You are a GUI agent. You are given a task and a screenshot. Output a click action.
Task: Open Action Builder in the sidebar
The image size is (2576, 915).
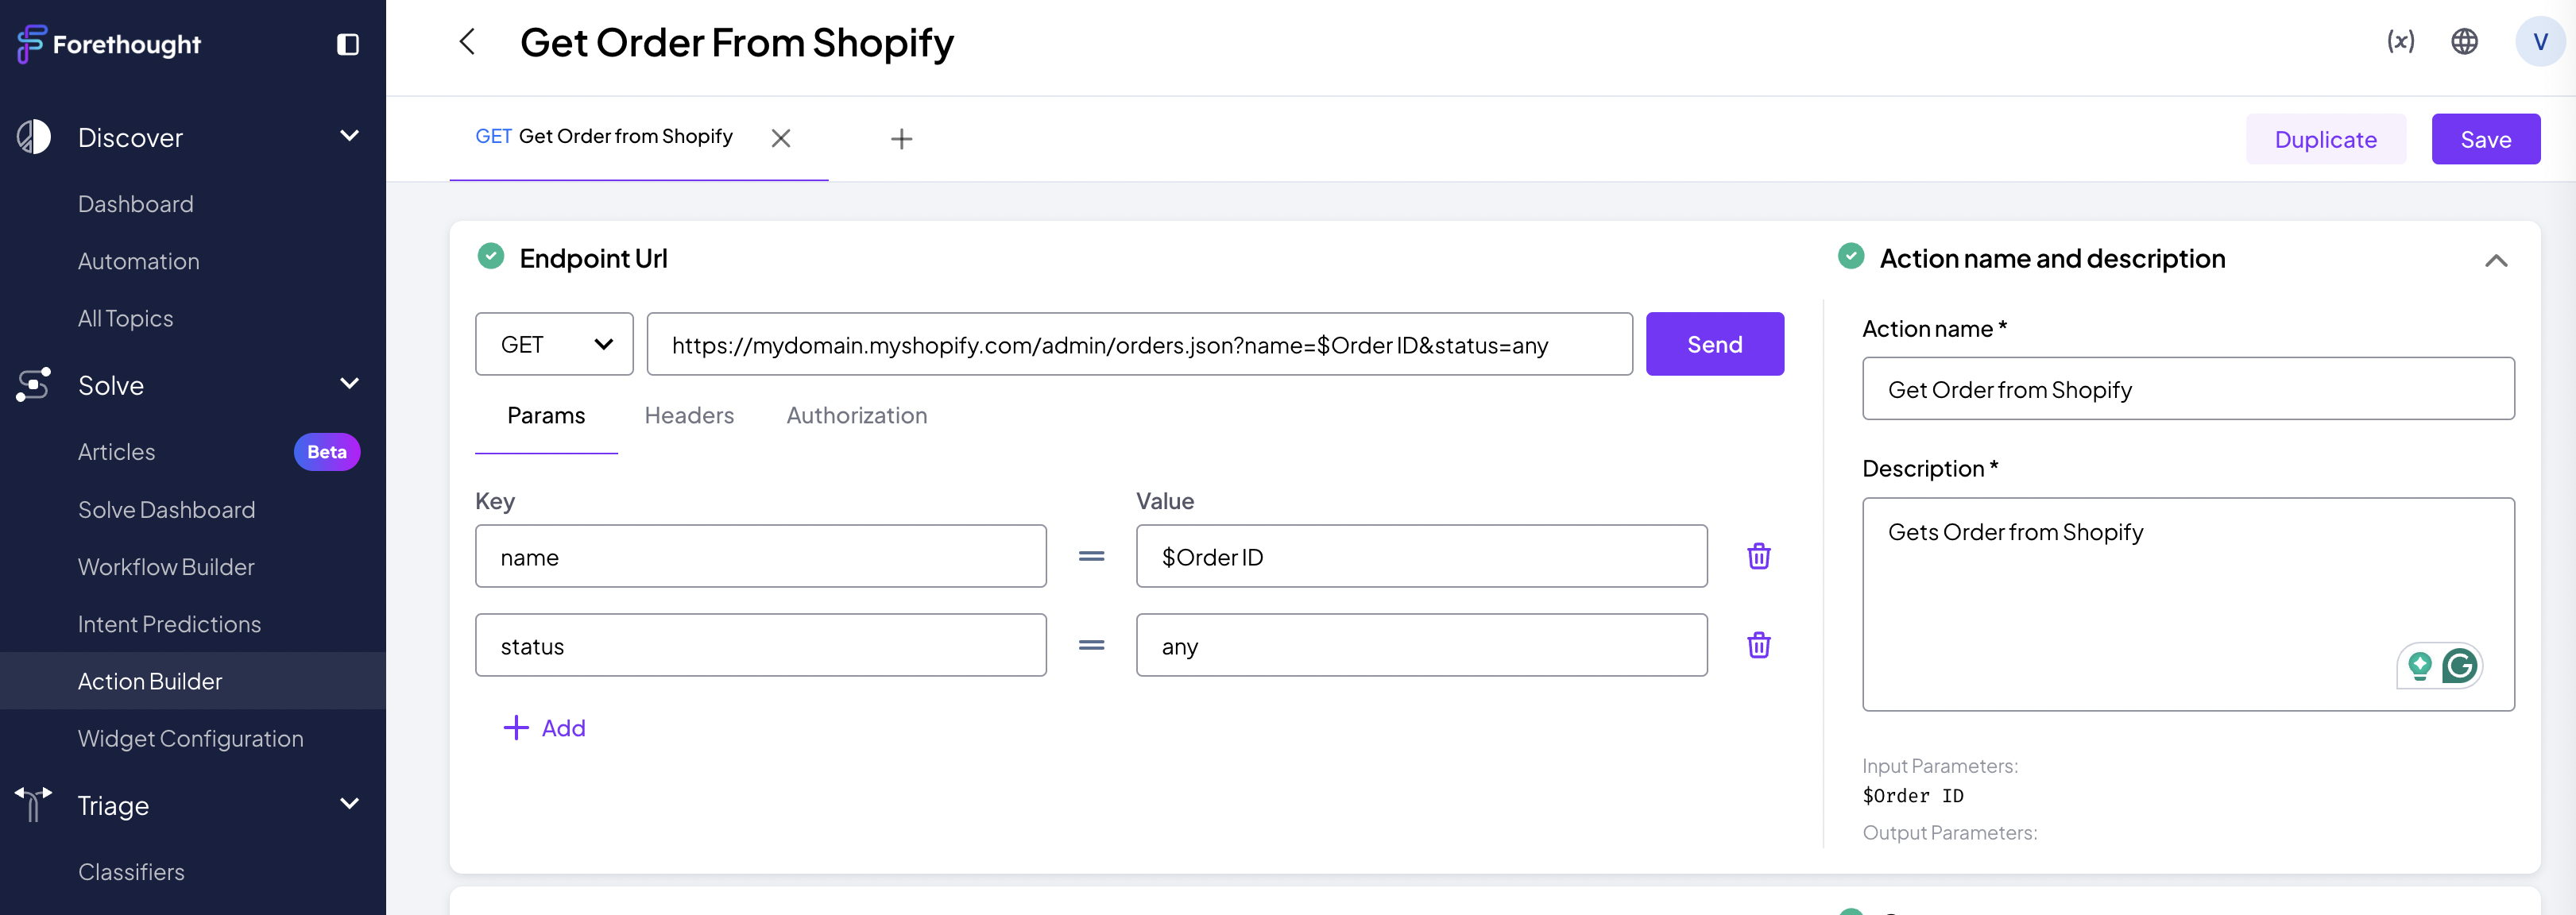193,681
